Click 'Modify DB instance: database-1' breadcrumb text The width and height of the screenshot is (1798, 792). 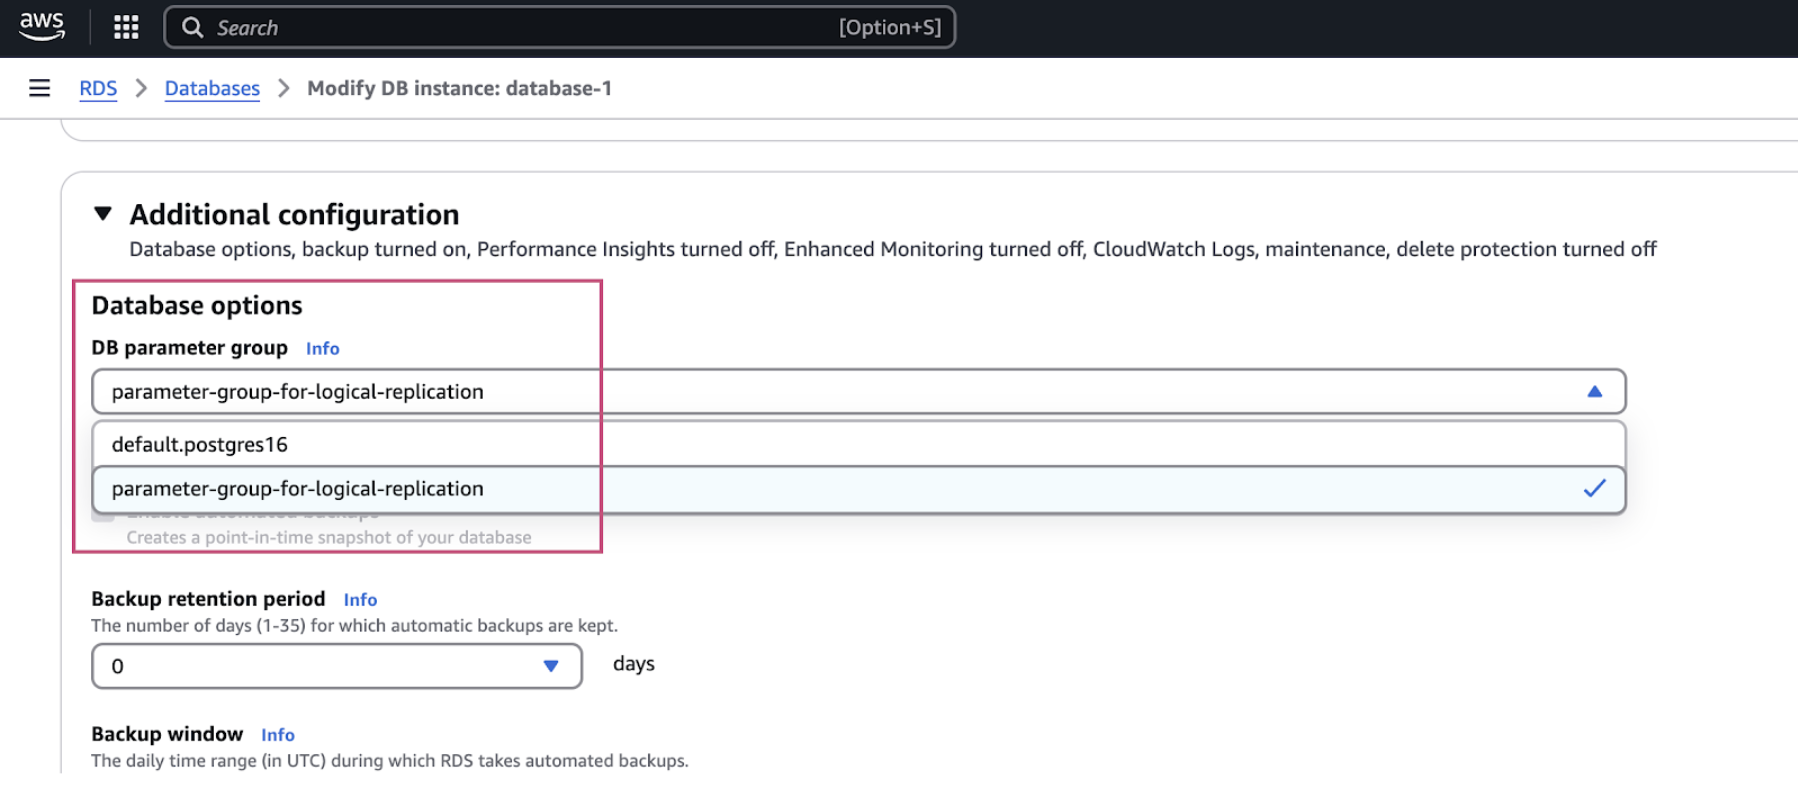459,88
